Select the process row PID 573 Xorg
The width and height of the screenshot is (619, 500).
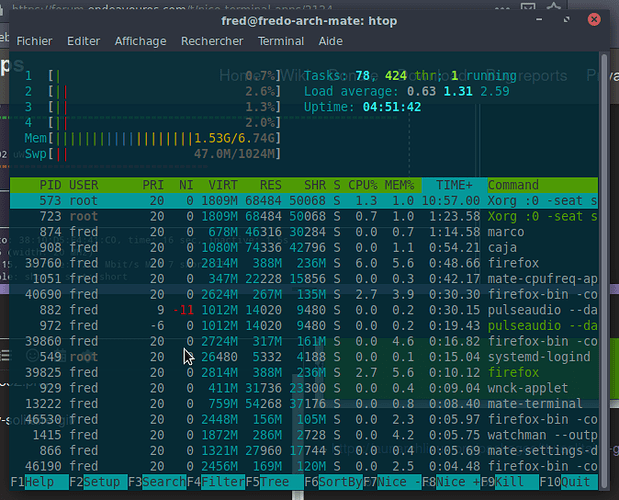tap(304, 201)
